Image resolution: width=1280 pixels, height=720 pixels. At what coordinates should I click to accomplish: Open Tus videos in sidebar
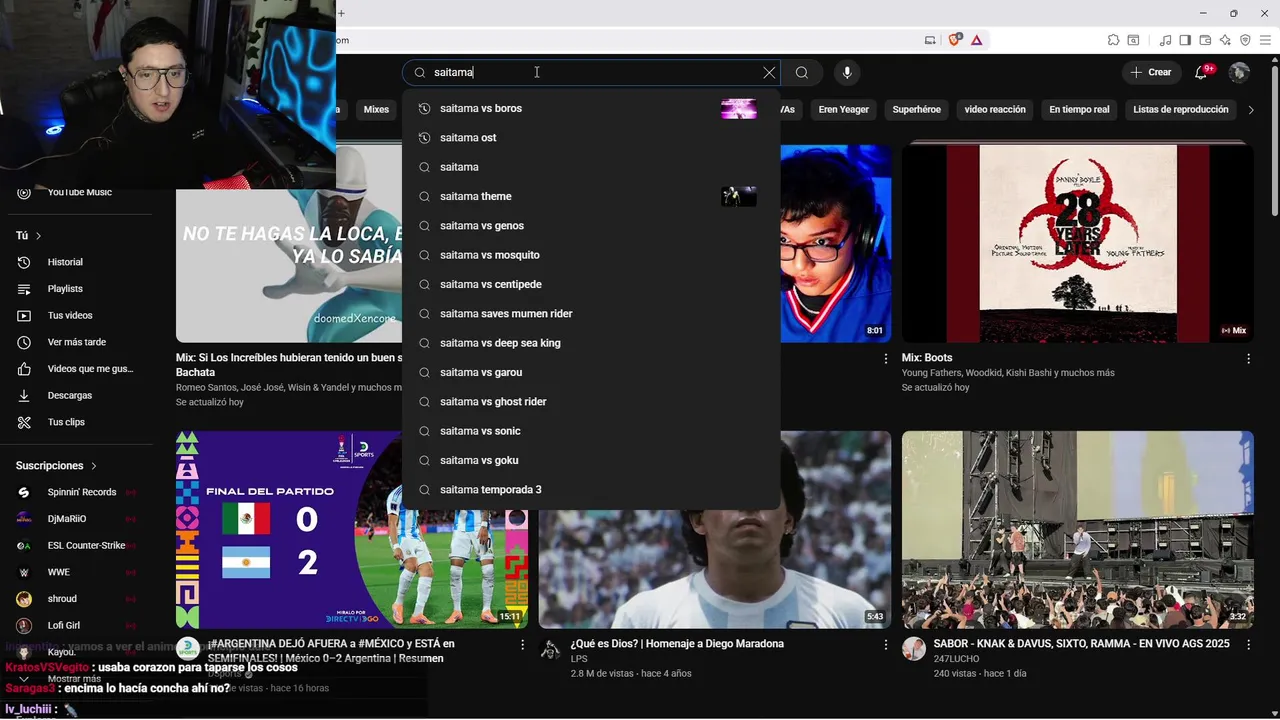78,315
